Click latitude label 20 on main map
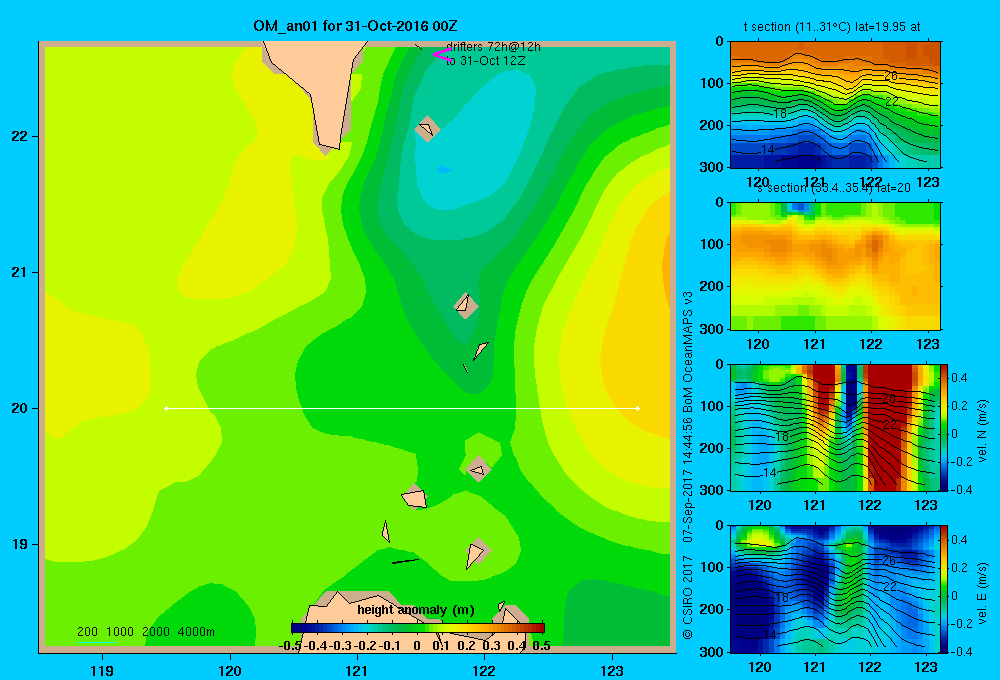 tap(20, 408)
